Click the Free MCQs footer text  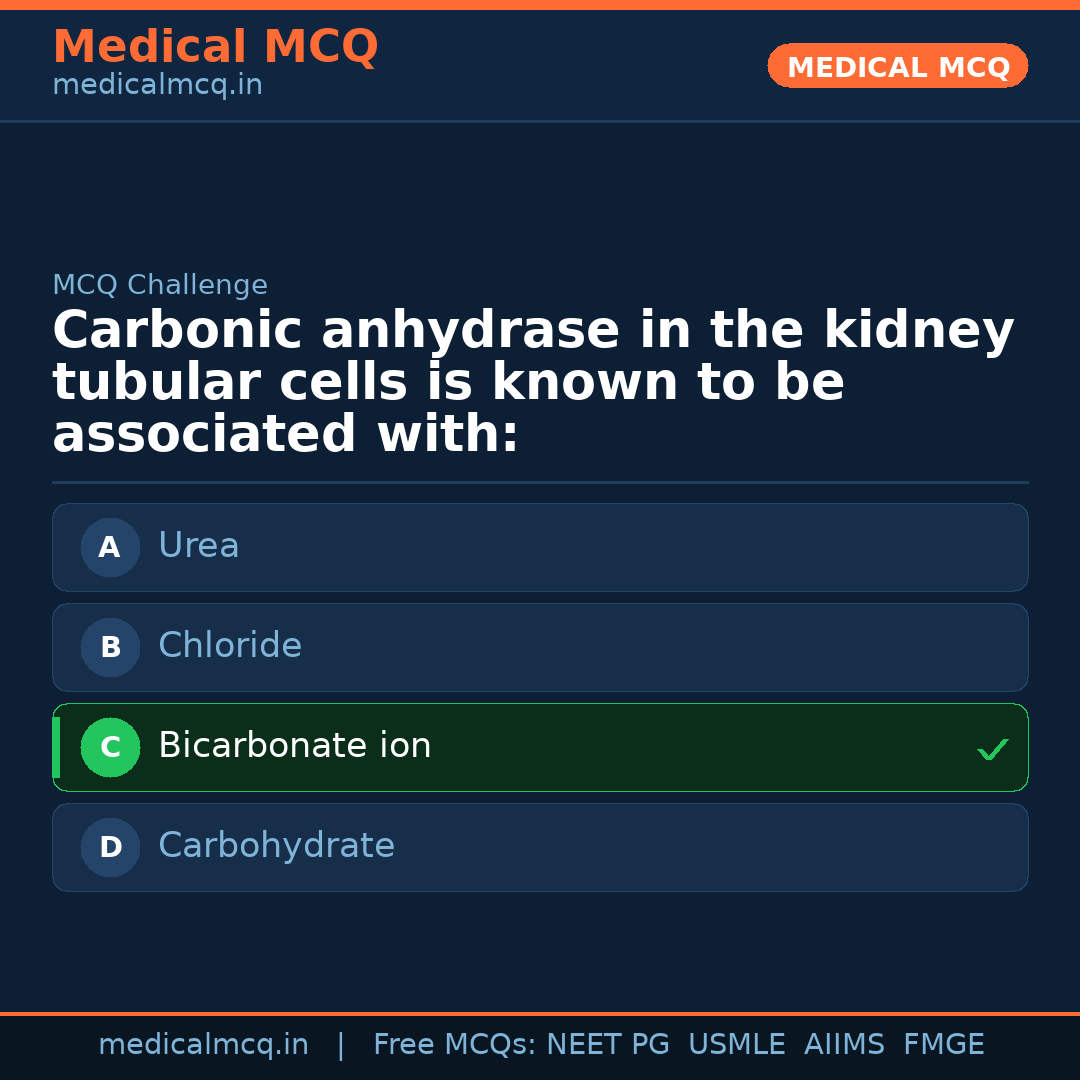coord(455,1045)
